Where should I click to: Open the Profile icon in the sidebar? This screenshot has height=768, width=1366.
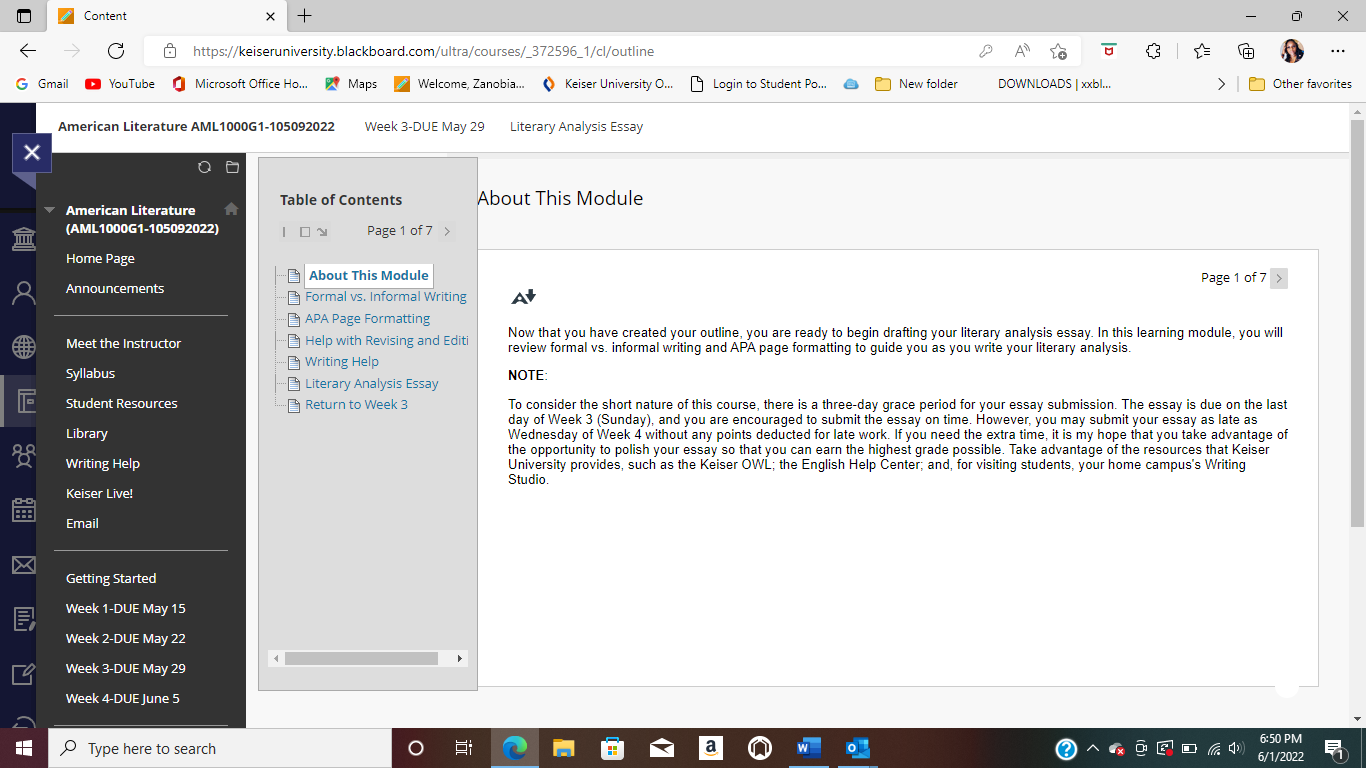(x=22, y=293)
